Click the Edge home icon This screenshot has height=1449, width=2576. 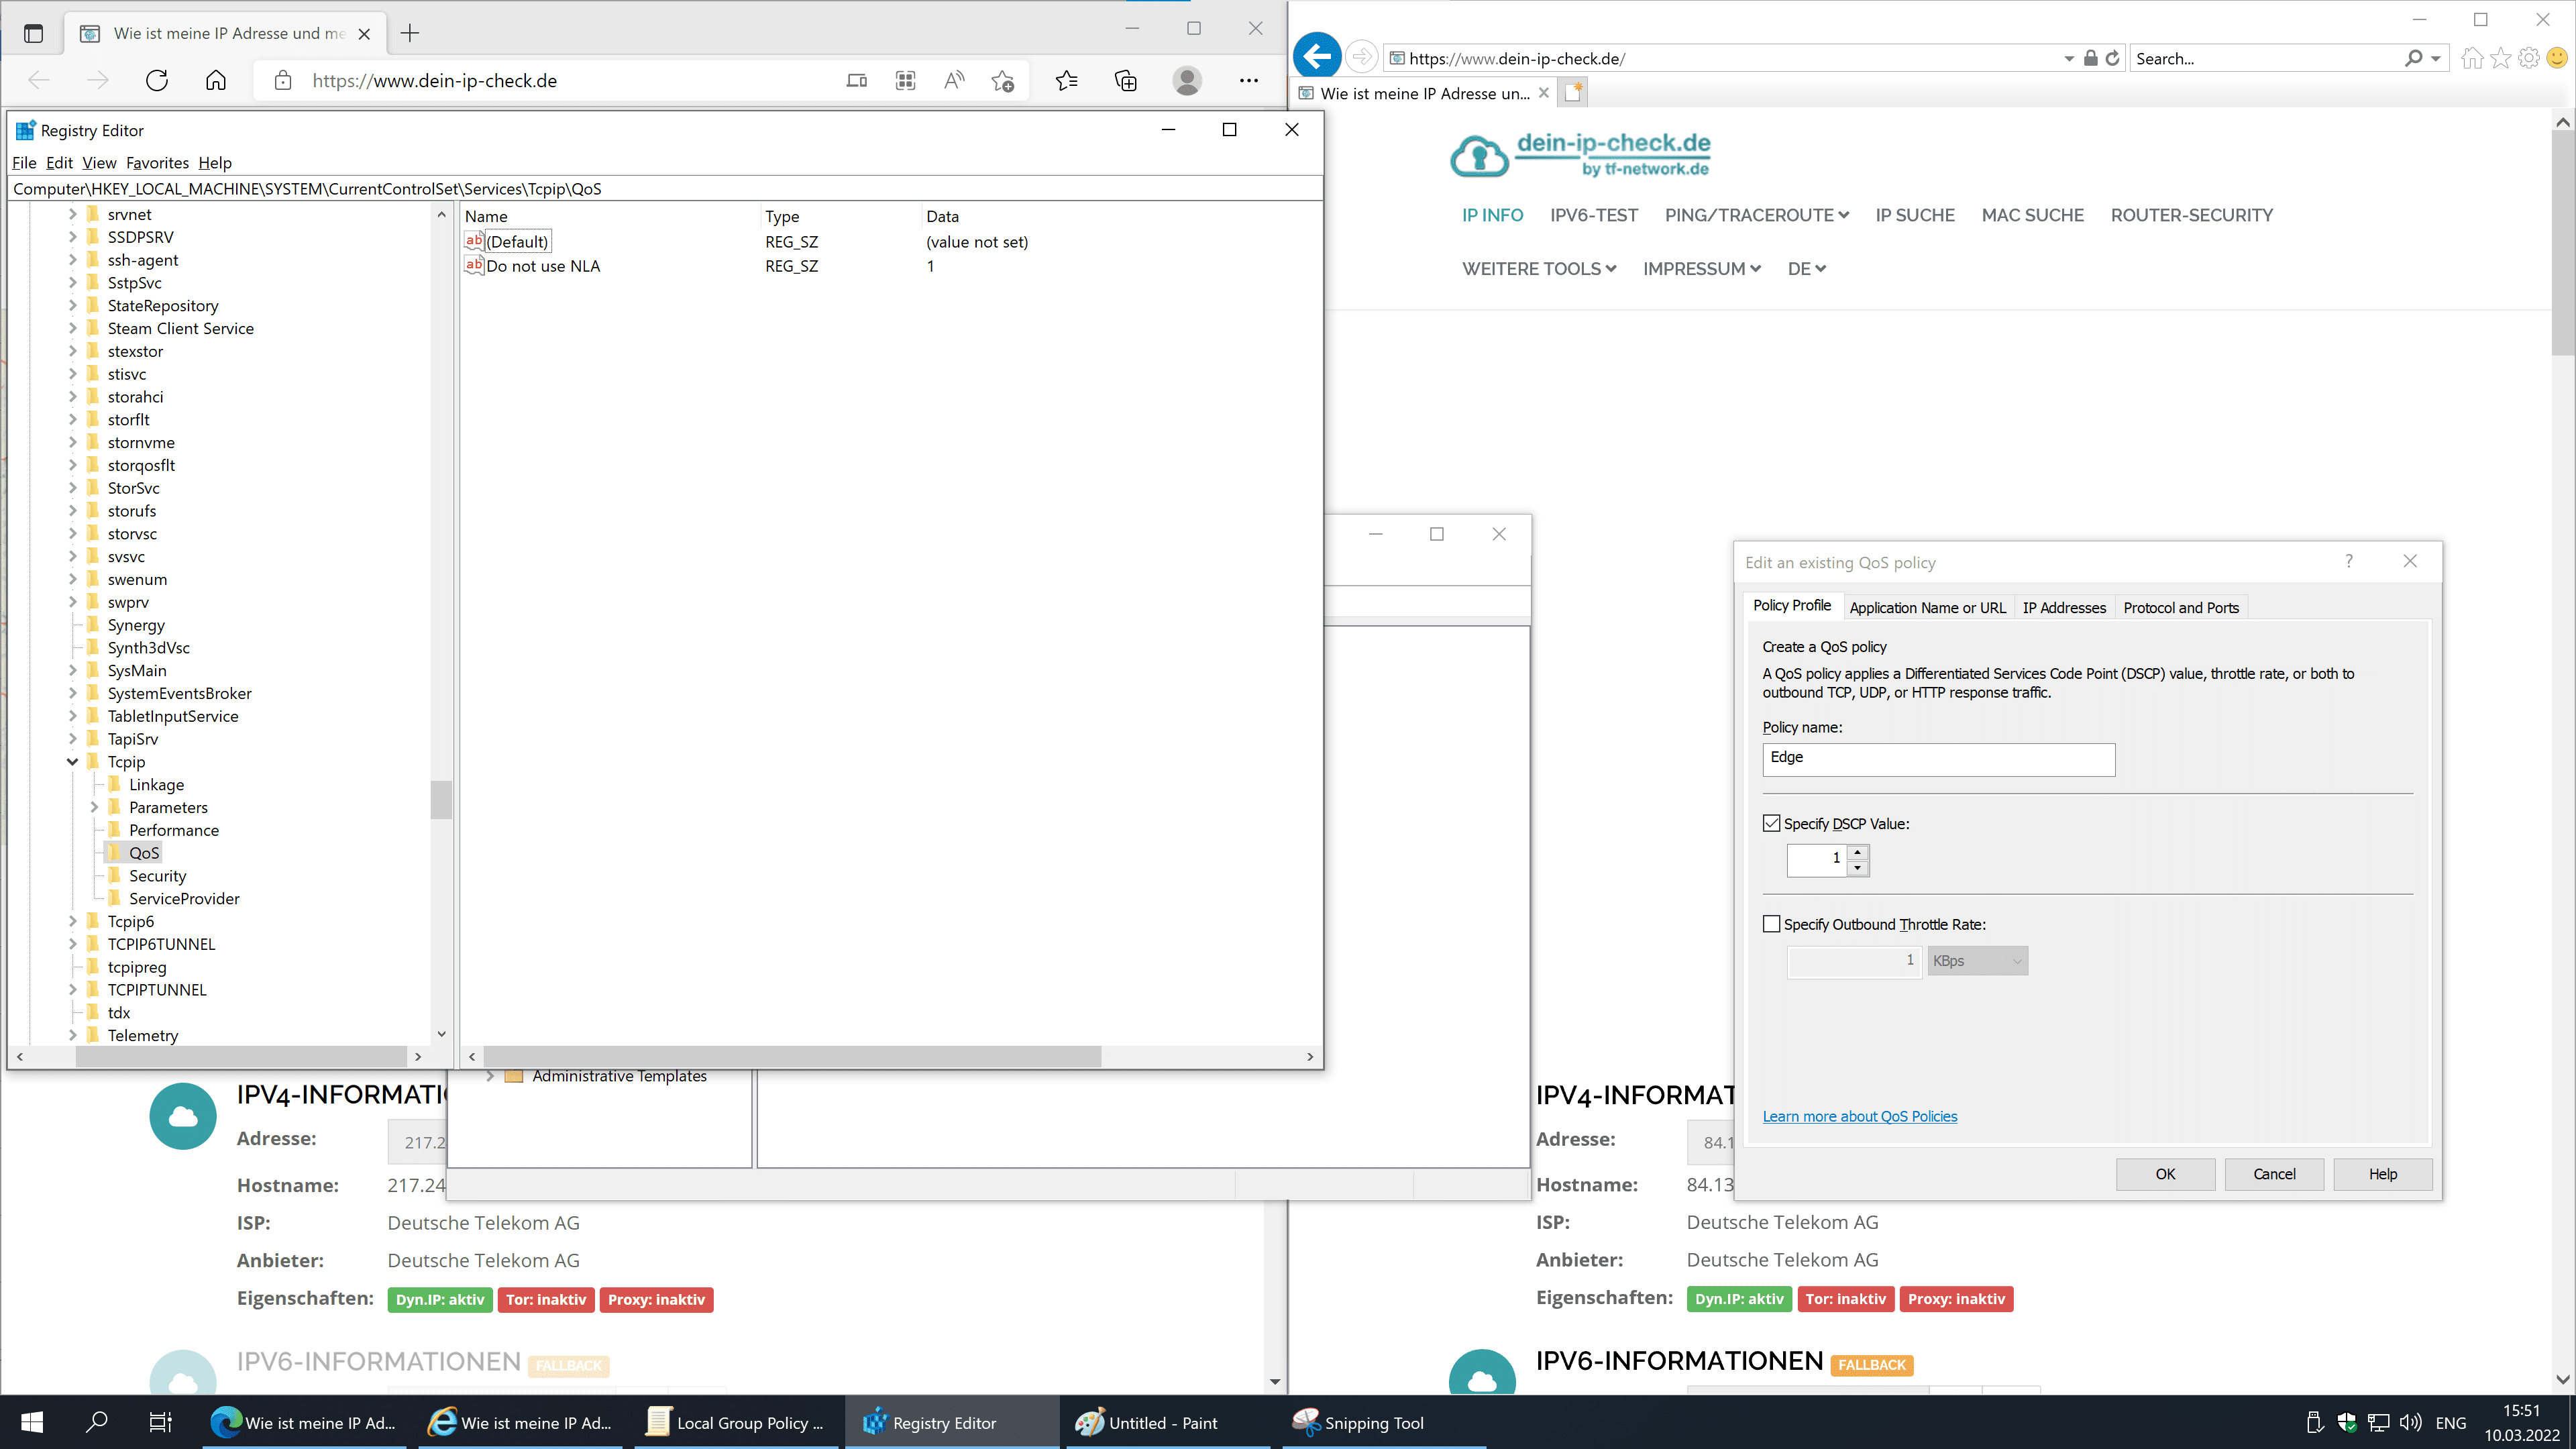click(x=216, y=81)
